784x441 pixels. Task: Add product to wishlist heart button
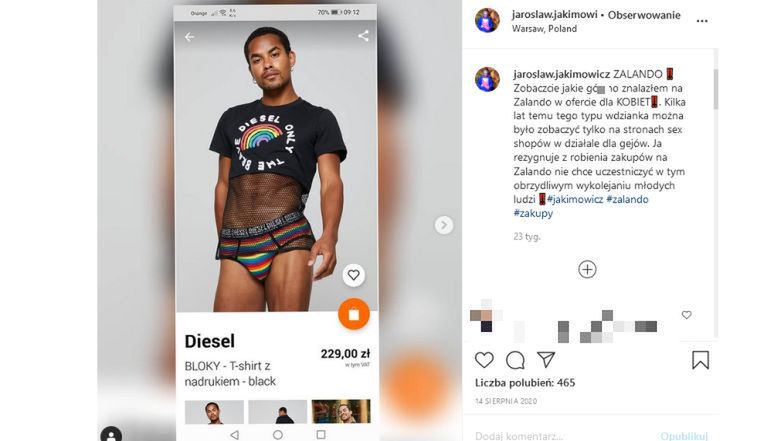[354, 275]
